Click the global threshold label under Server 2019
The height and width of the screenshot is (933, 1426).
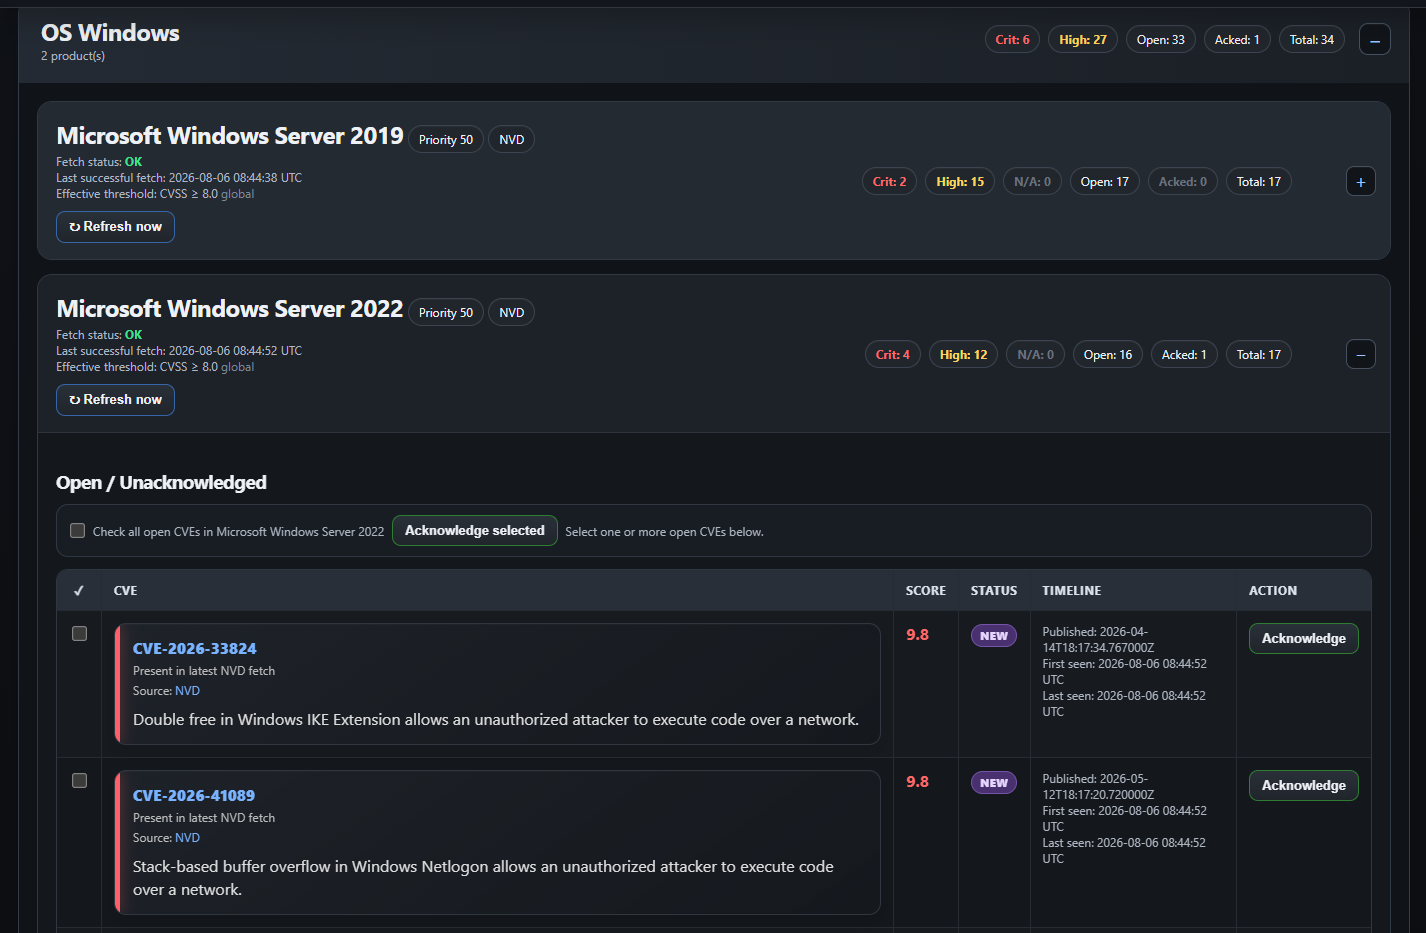237,195
